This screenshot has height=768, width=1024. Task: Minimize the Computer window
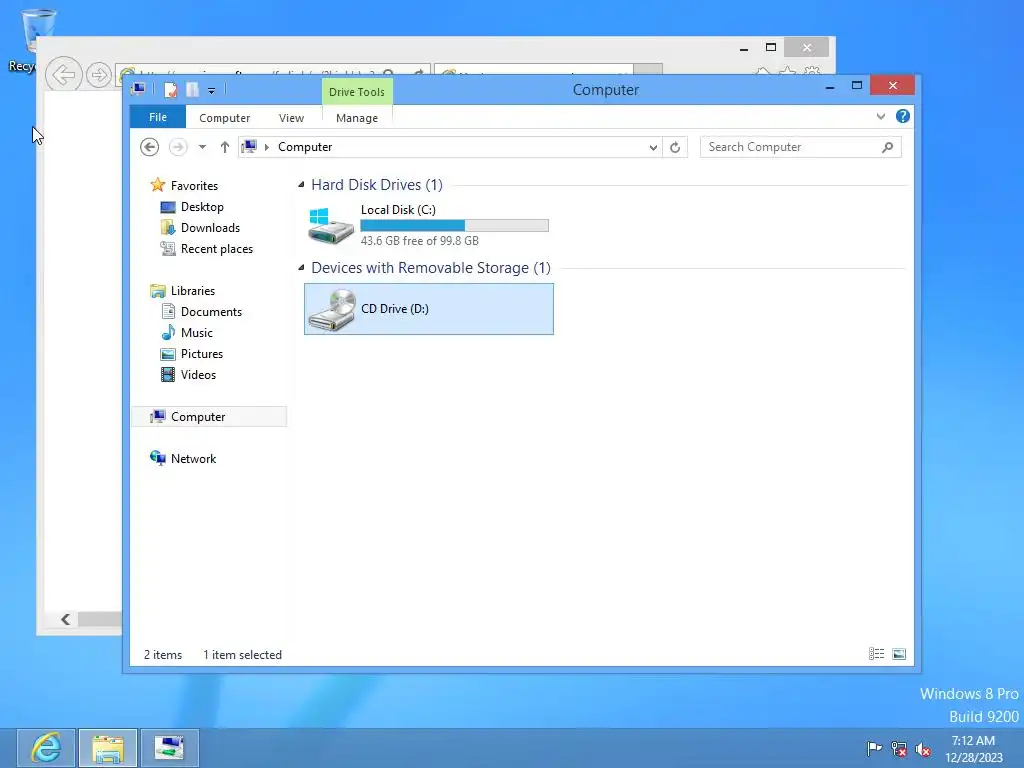(x=829, y=87)
